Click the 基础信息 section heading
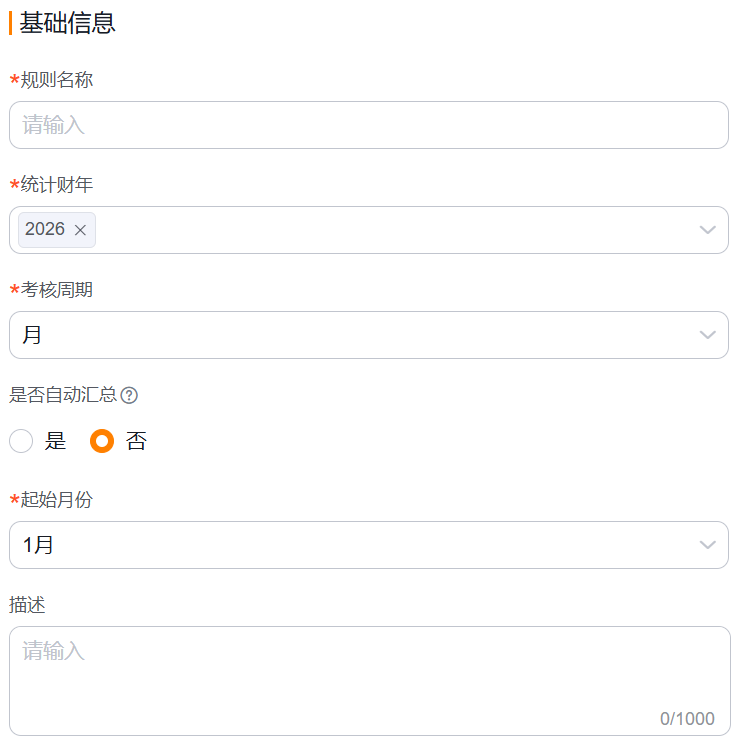744x744 pixels. point(67,23)
